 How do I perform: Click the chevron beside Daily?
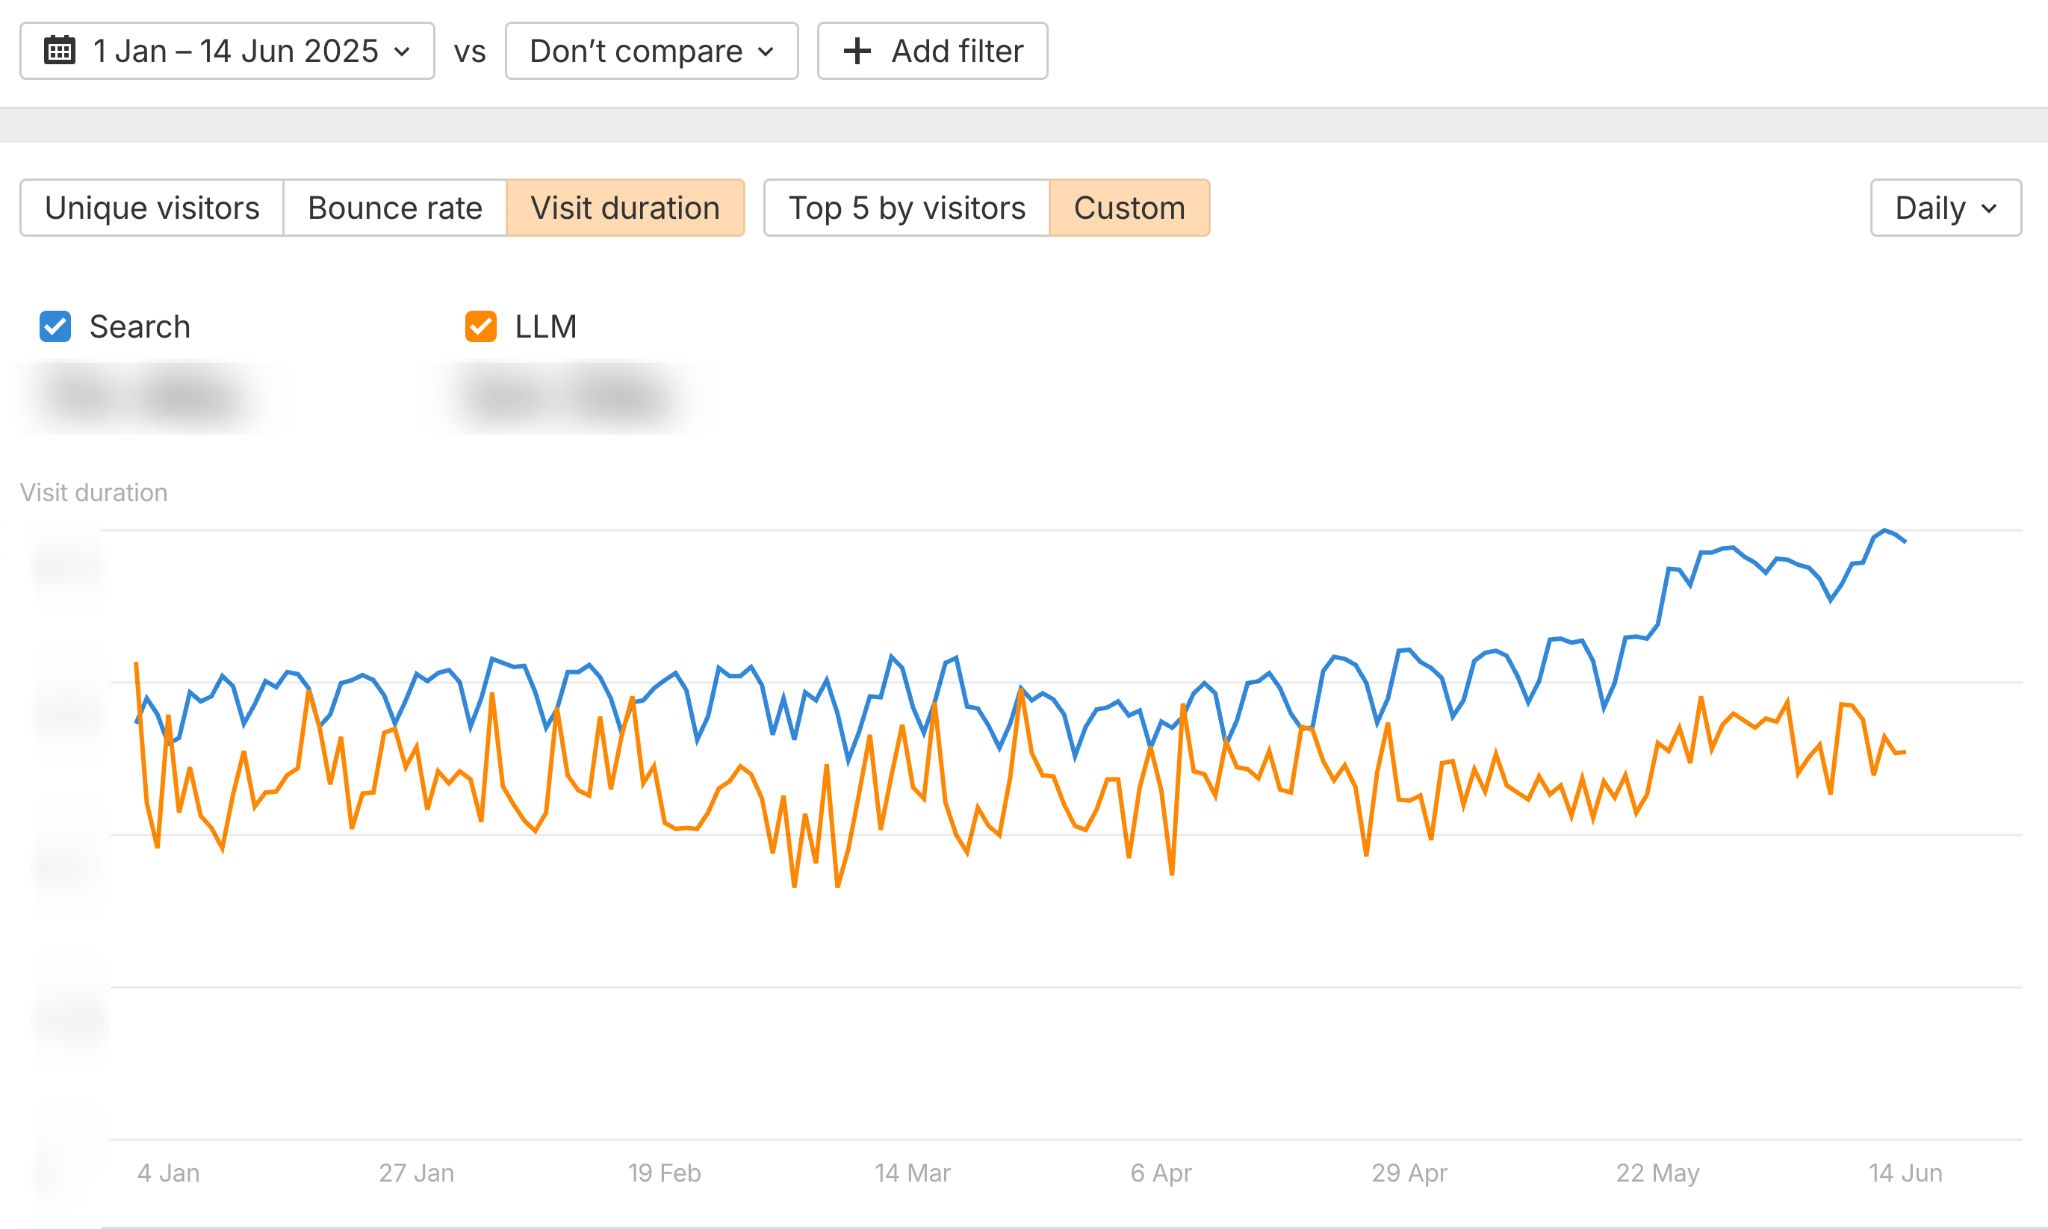(x=1988, y=209)
